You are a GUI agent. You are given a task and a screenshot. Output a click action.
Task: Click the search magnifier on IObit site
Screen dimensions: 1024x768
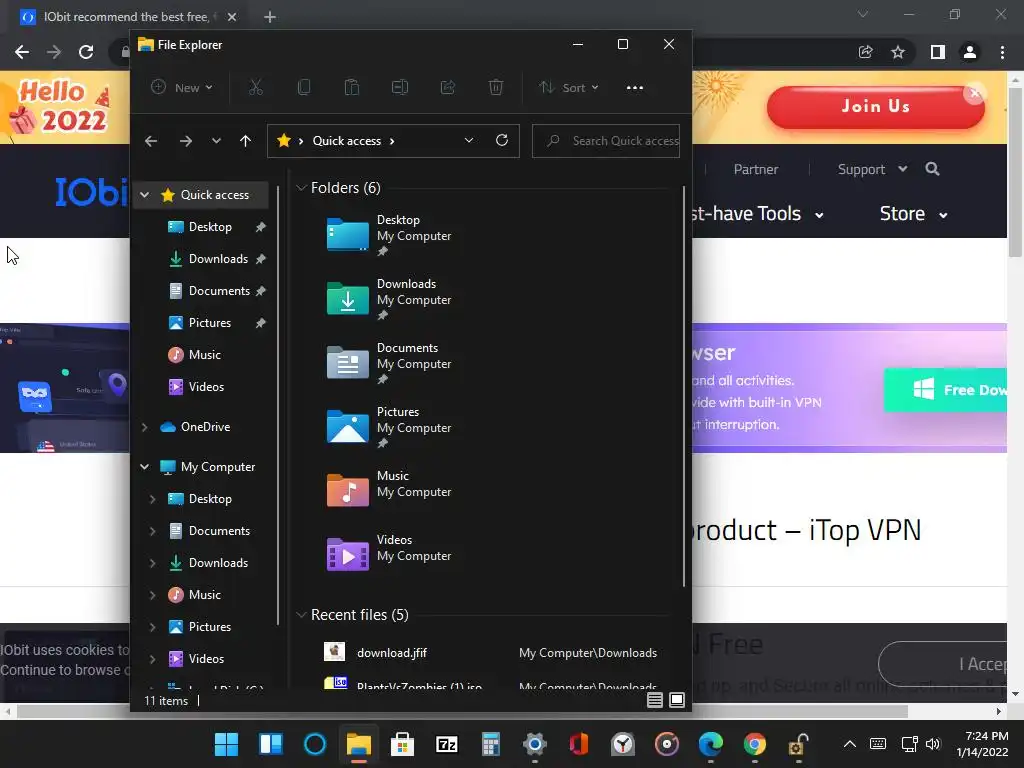point(933,169)
